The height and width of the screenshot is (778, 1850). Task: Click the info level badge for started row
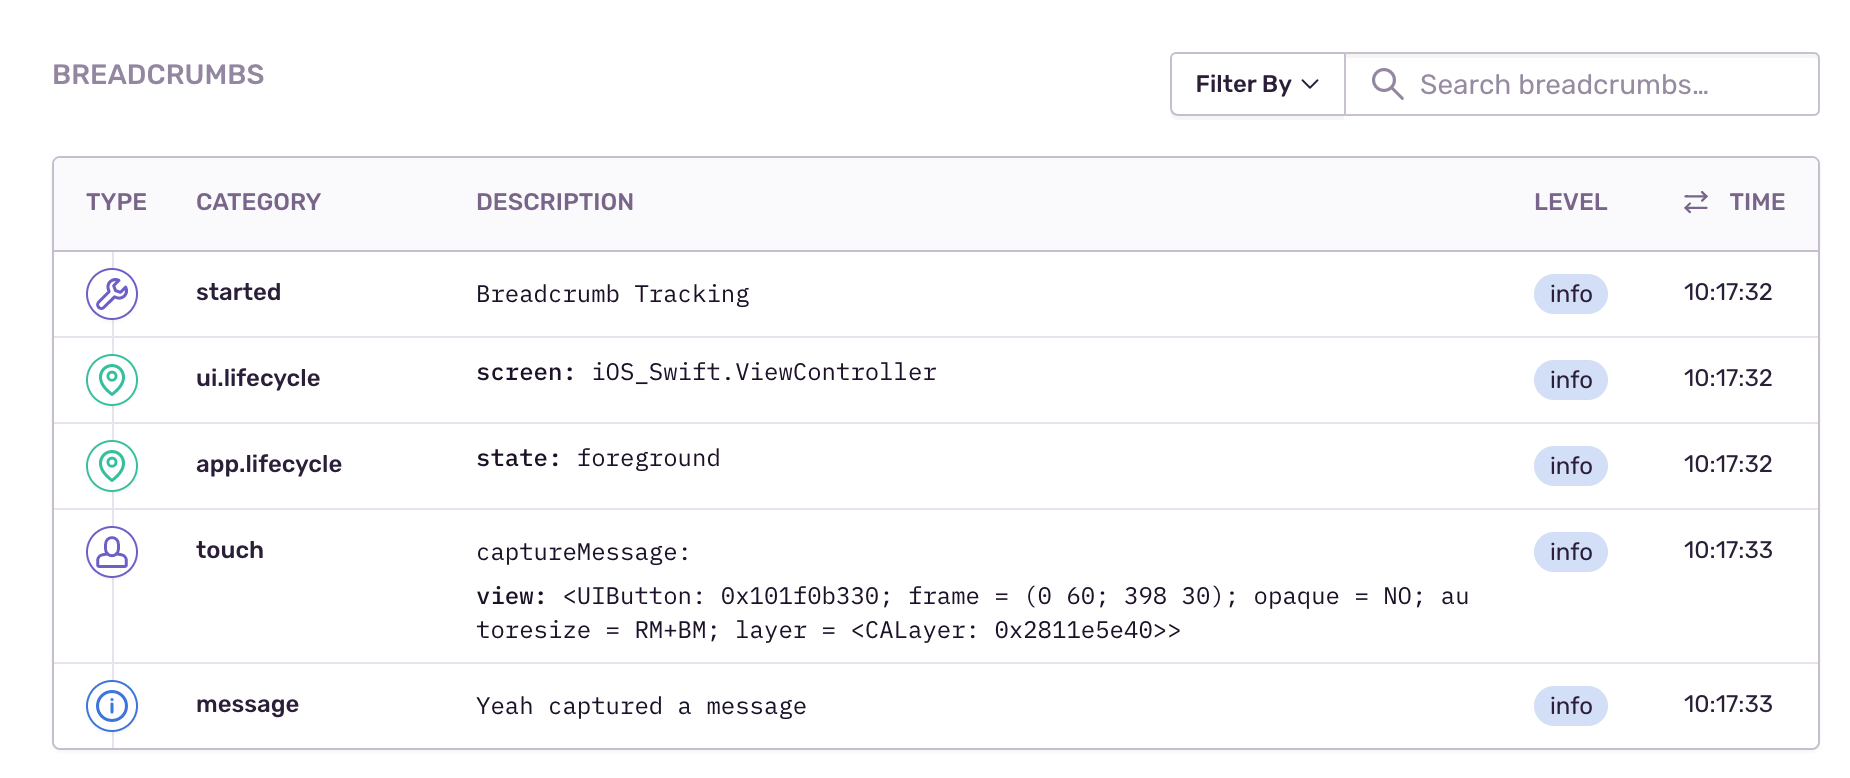1570,294
